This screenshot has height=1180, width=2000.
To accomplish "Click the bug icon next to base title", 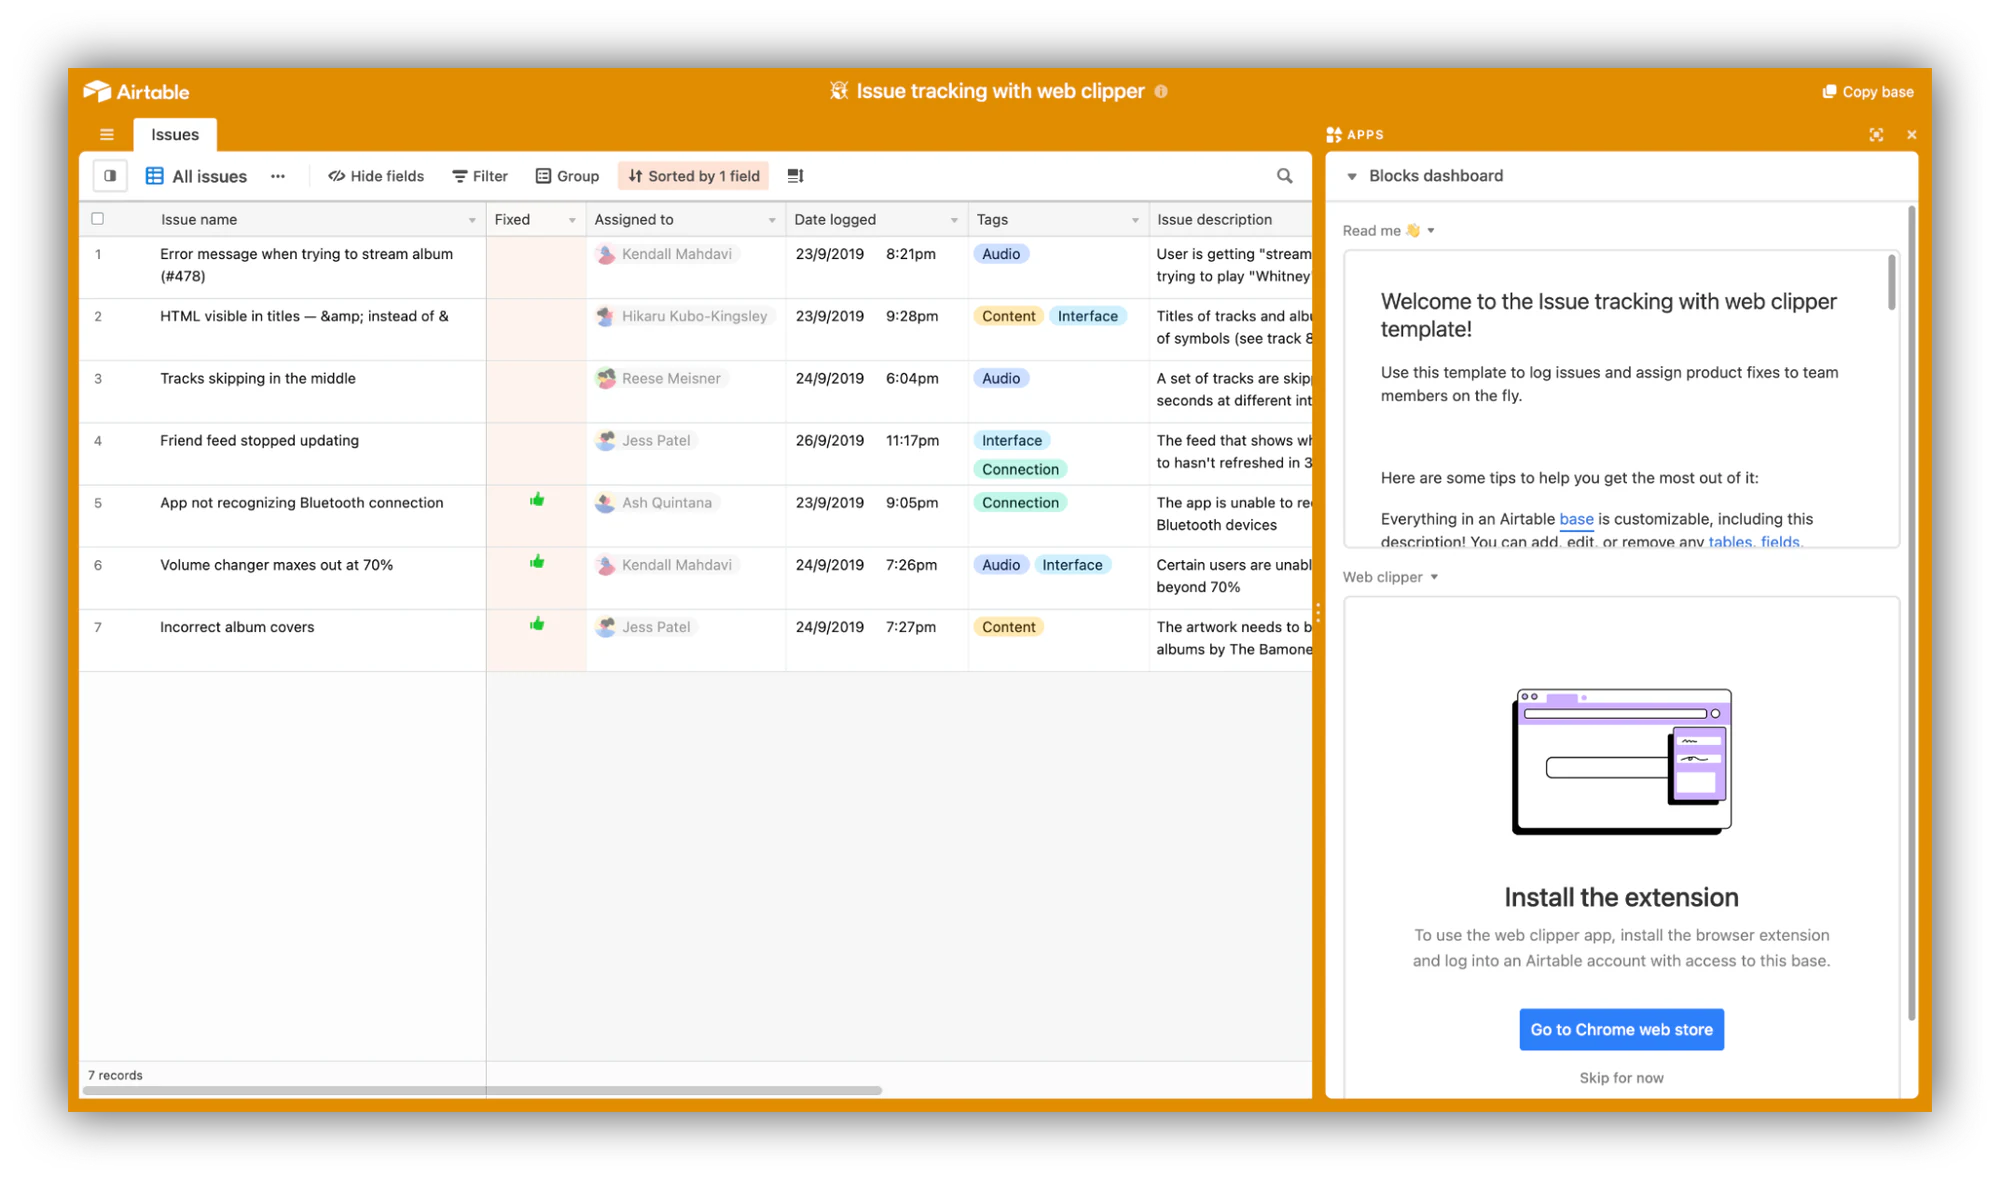I will tap(838, 91).
